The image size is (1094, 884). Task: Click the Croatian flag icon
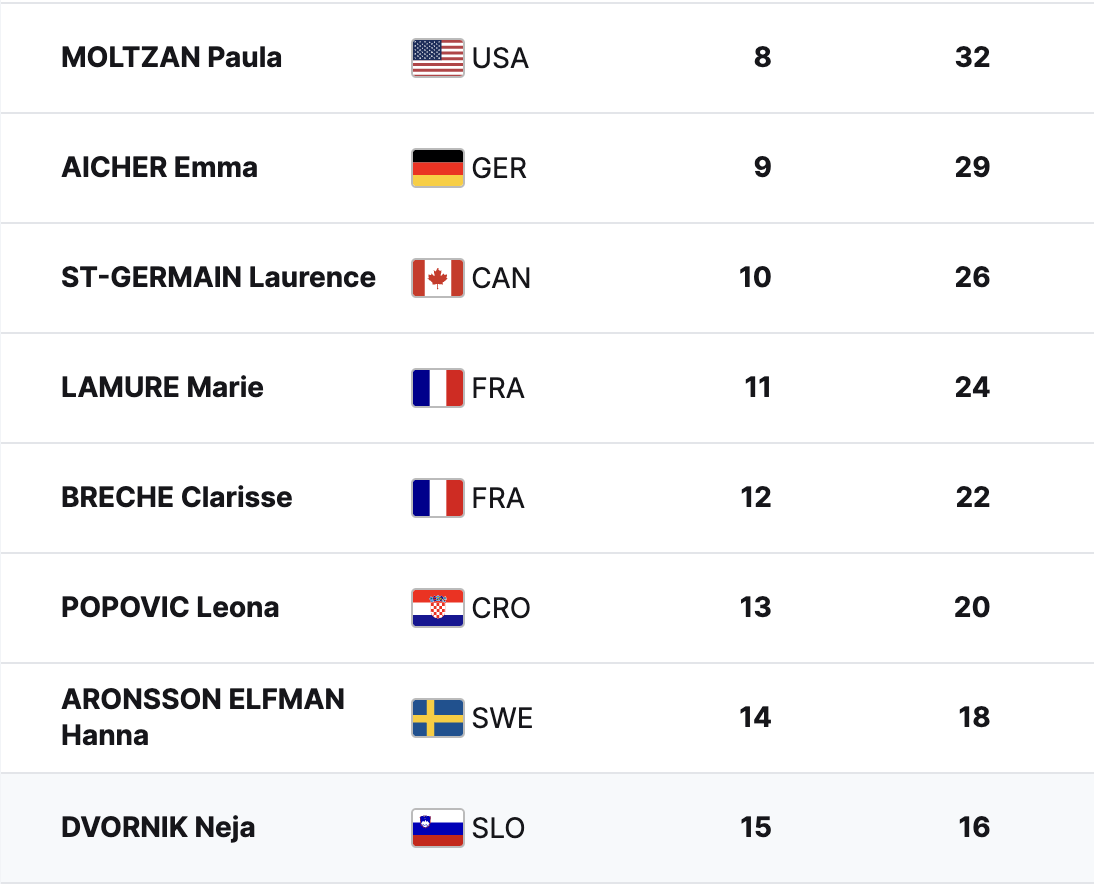click(x=437, y=608)
